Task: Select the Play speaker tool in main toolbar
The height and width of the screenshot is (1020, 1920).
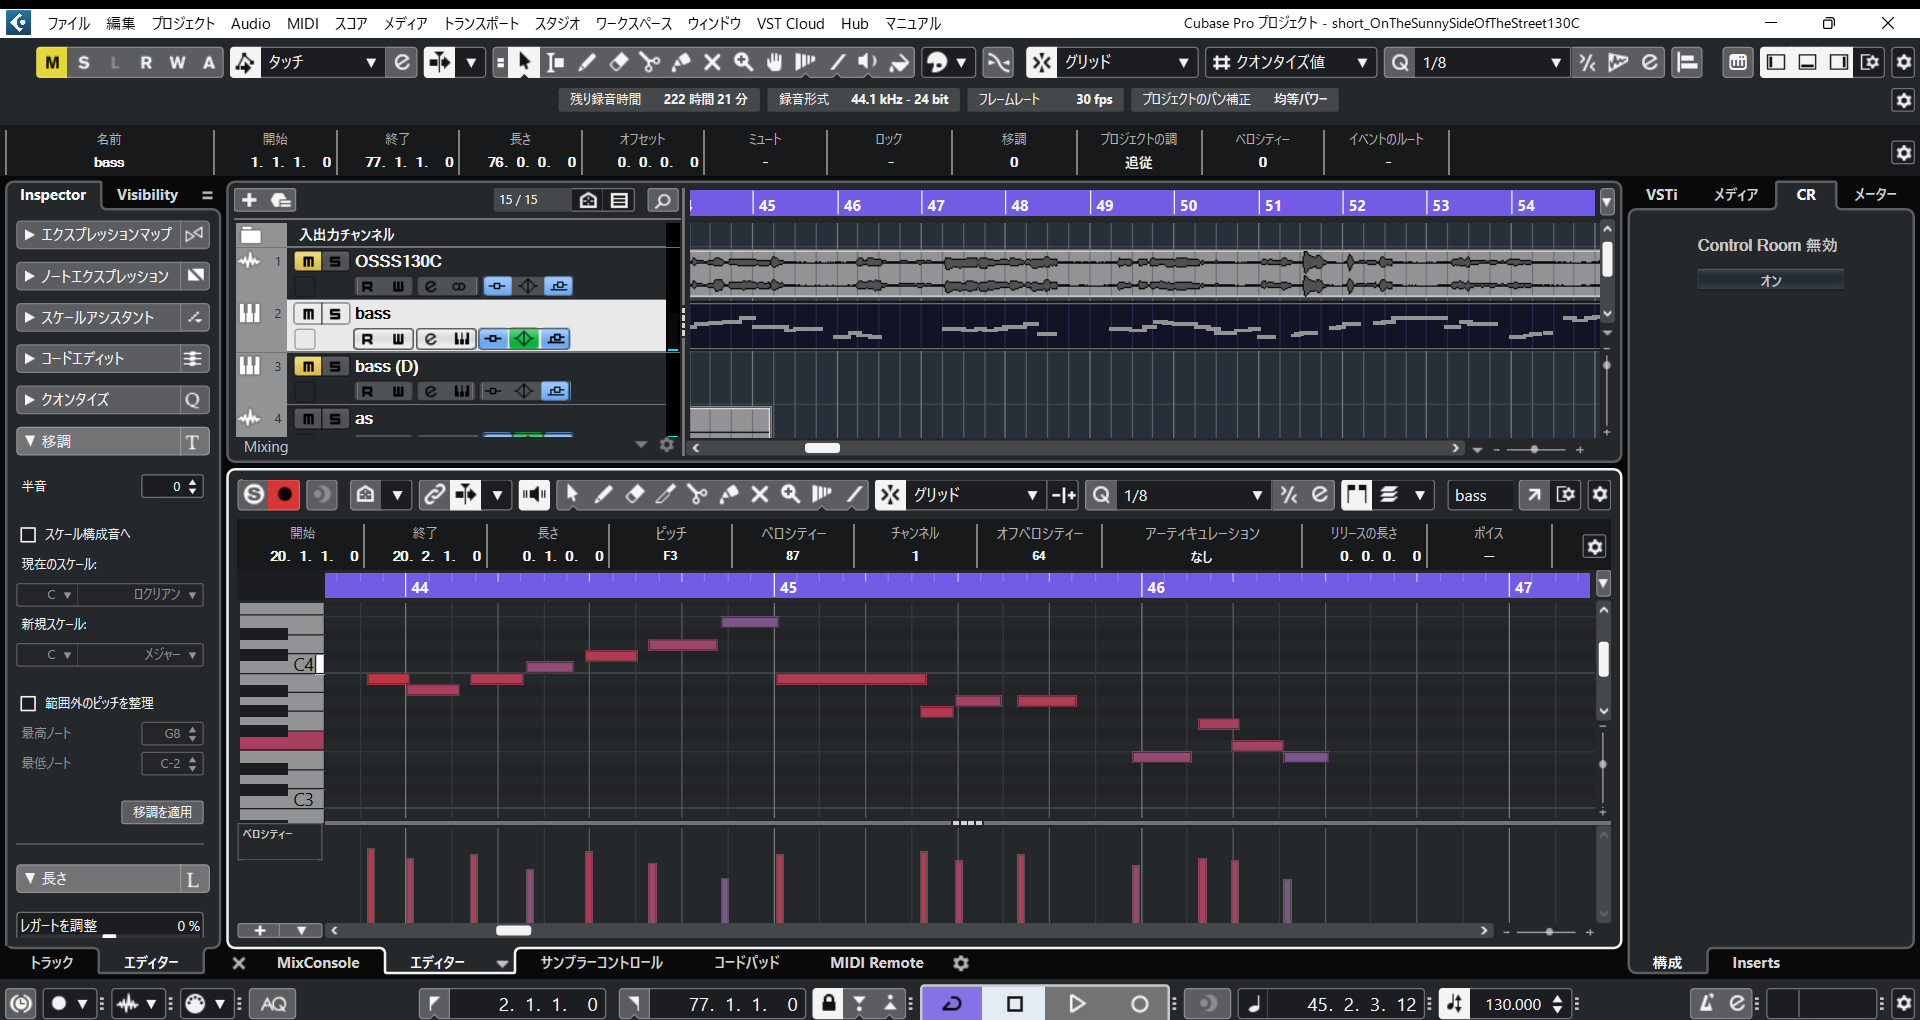Action: [868, 62]
